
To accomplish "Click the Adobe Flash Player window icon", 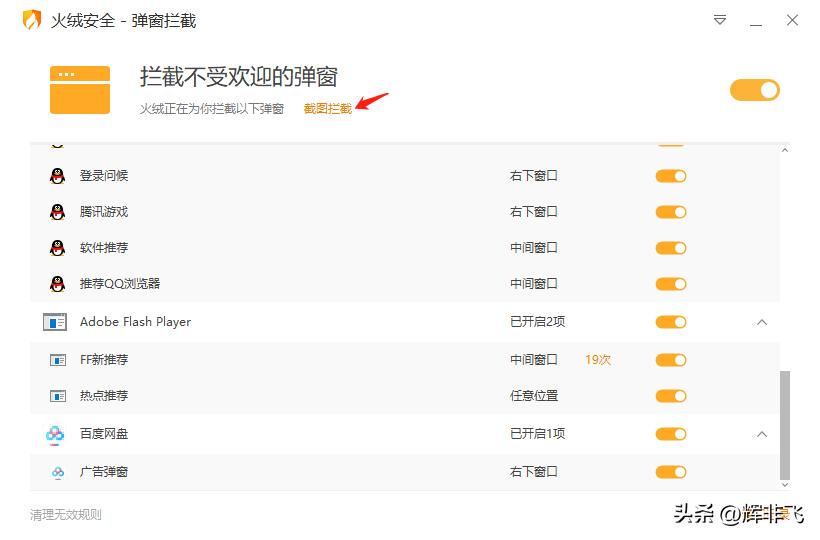I will pyautogui.click(x=55, y=322).
